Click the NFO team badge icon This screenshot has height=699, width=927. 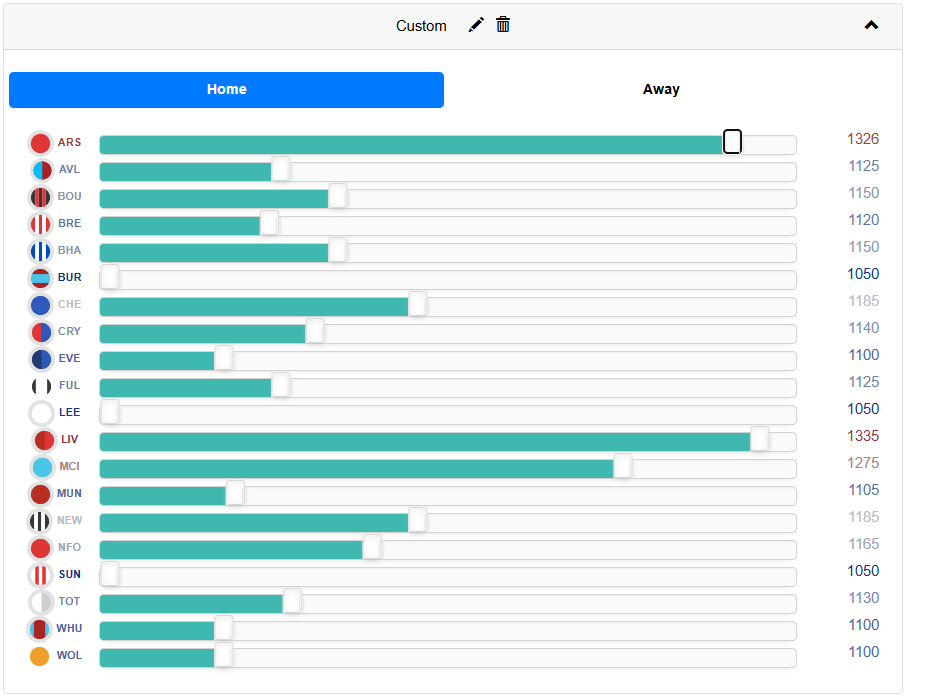pos(40,548)
